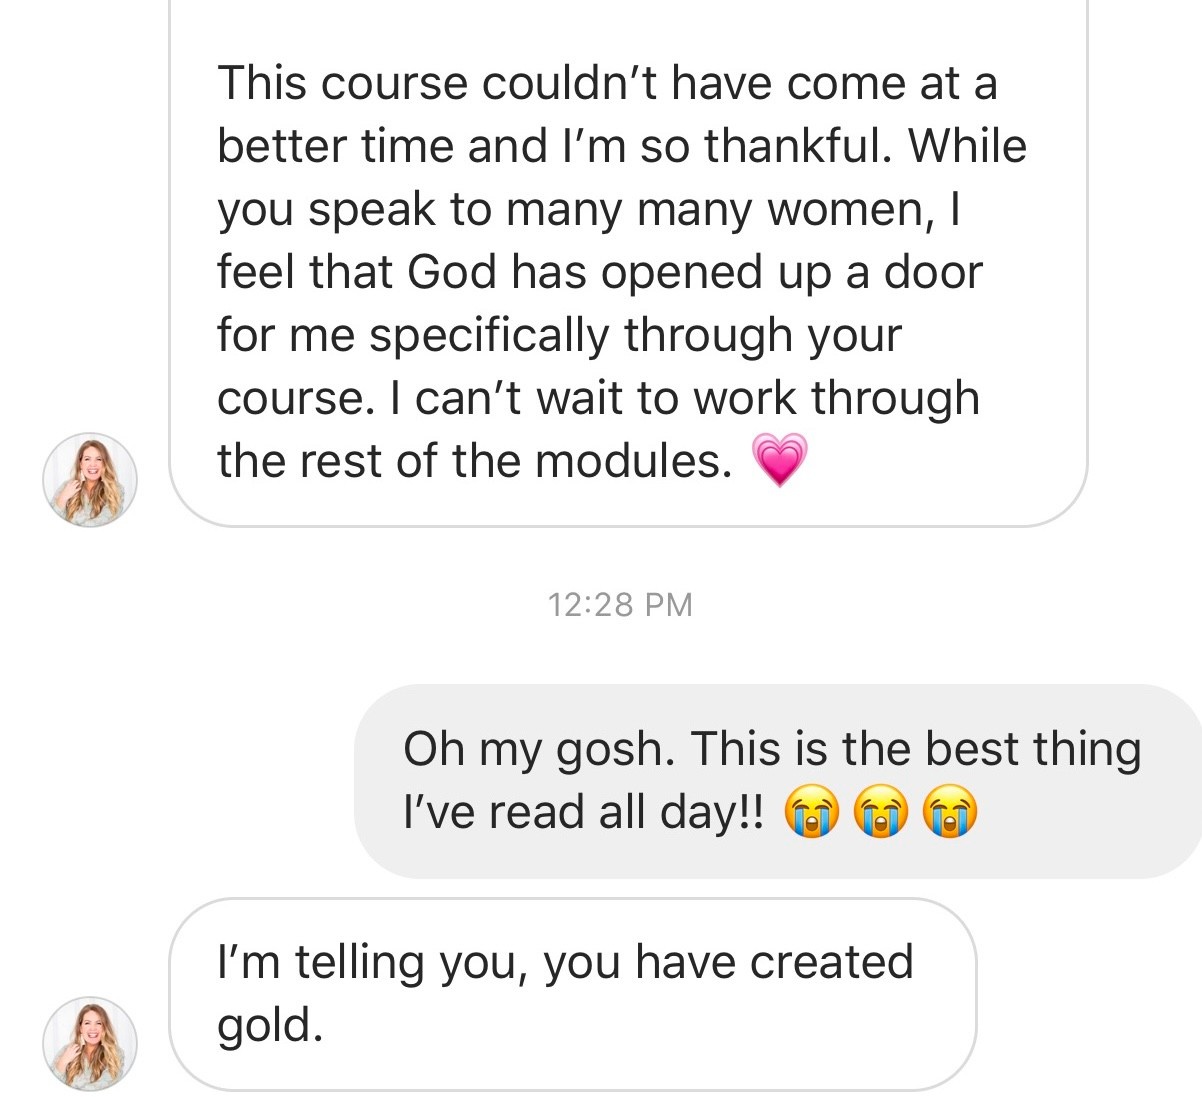Click the words "best thing" in the reply

pyautogui.click(x=1032, y=749)
